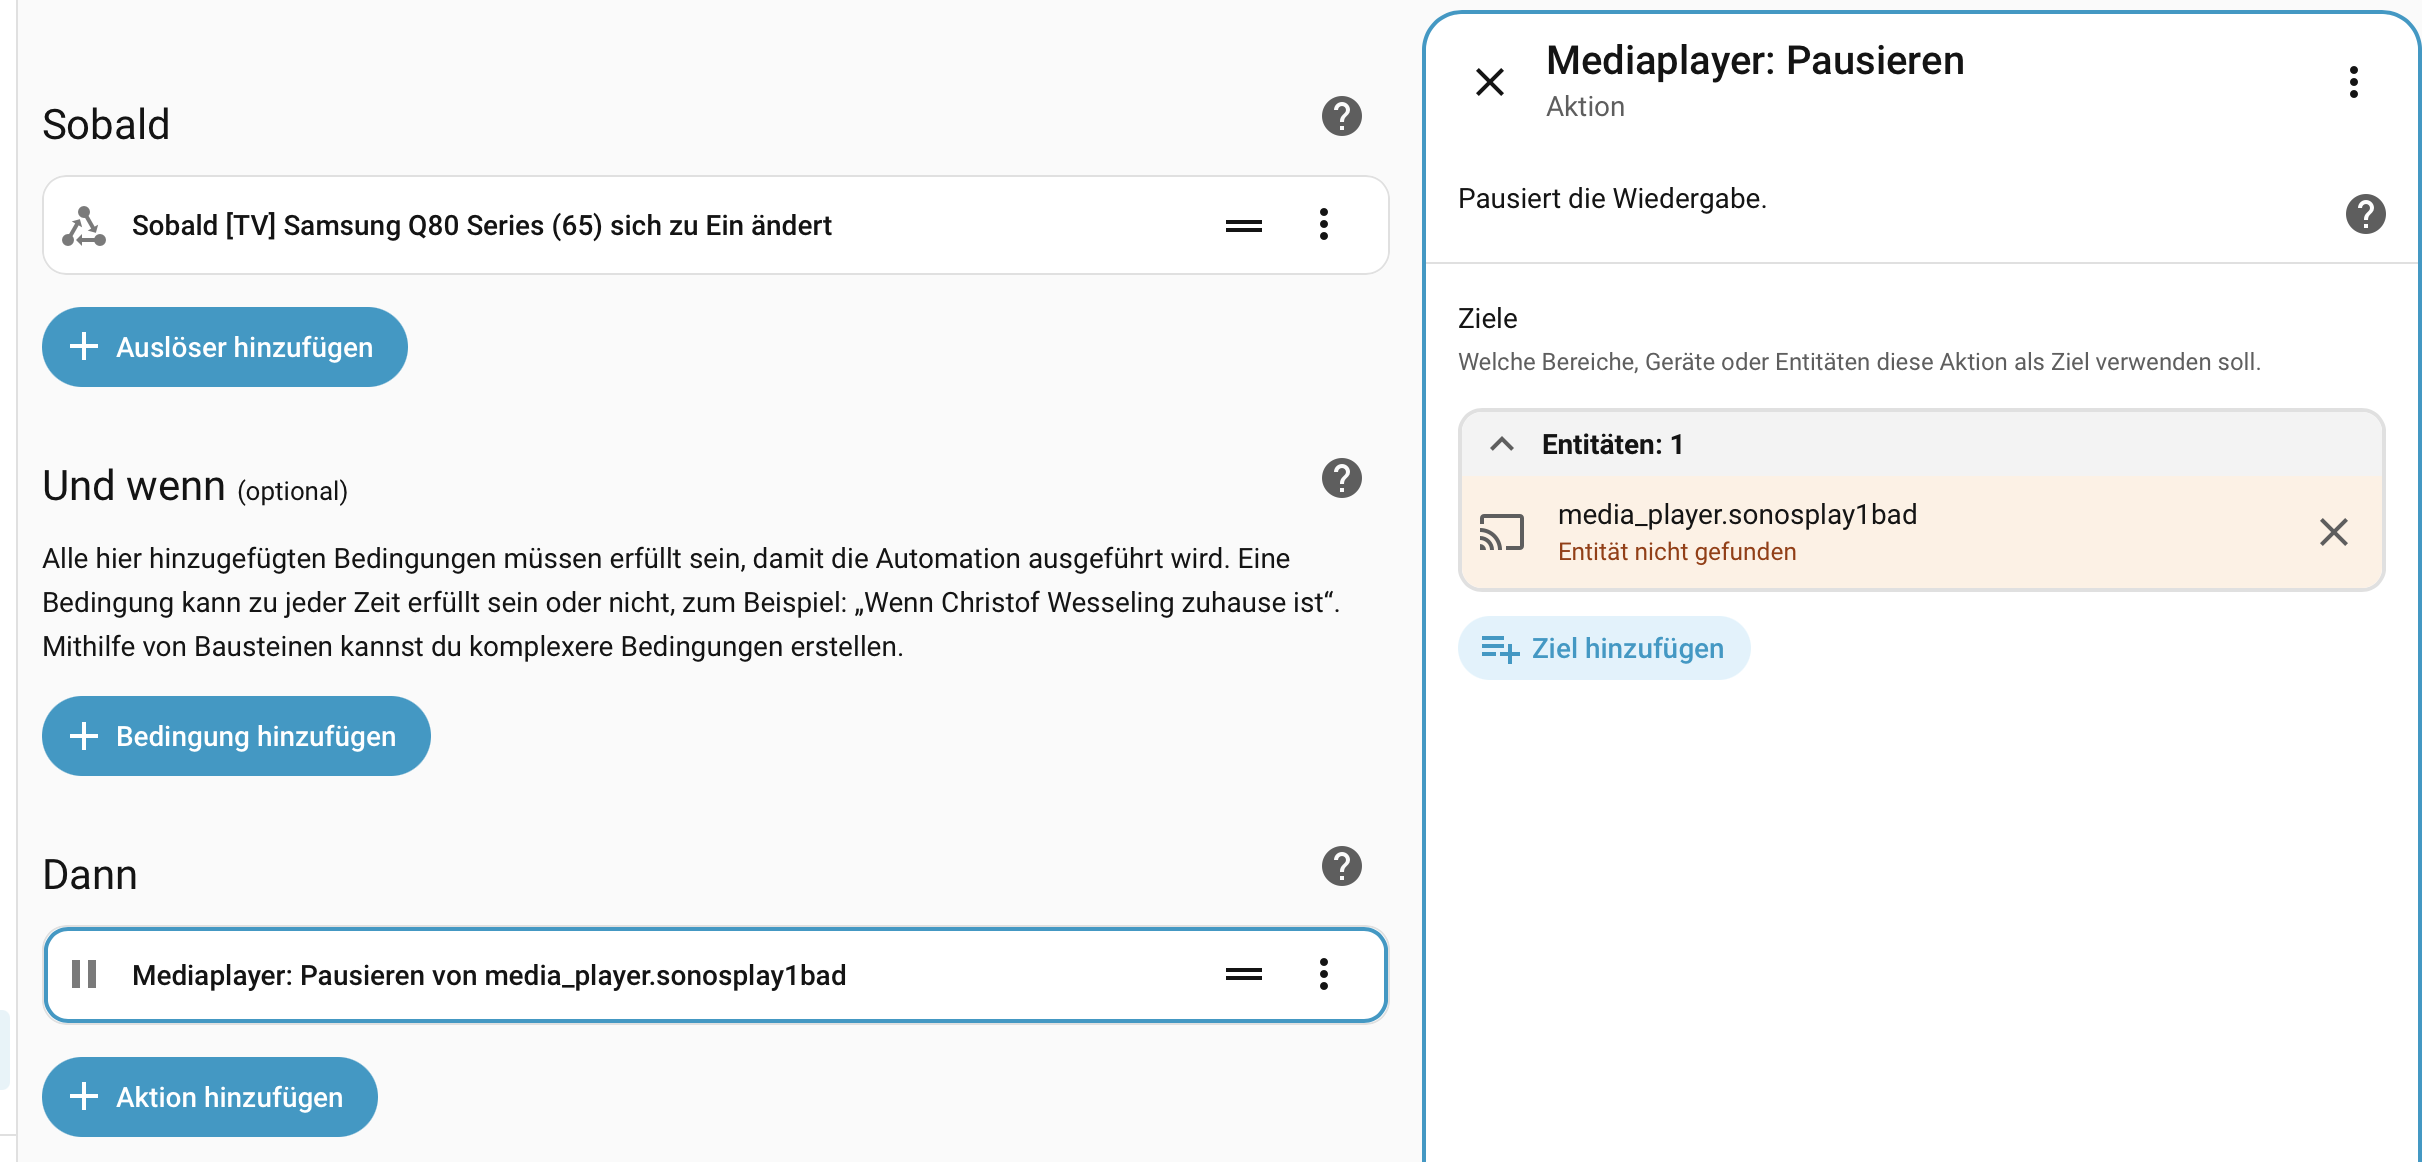
Task: Open help for Und wenn section
Action: [x=1341, y=479]
